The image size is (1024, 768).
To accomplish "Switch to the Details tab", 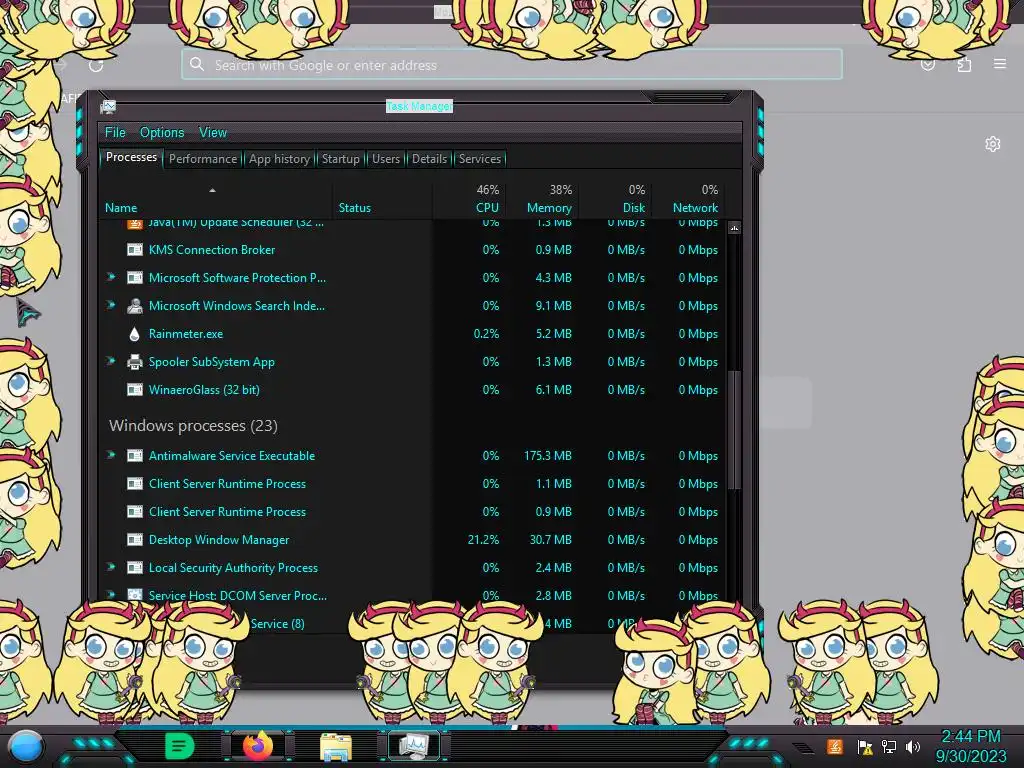I will [429, 159].
